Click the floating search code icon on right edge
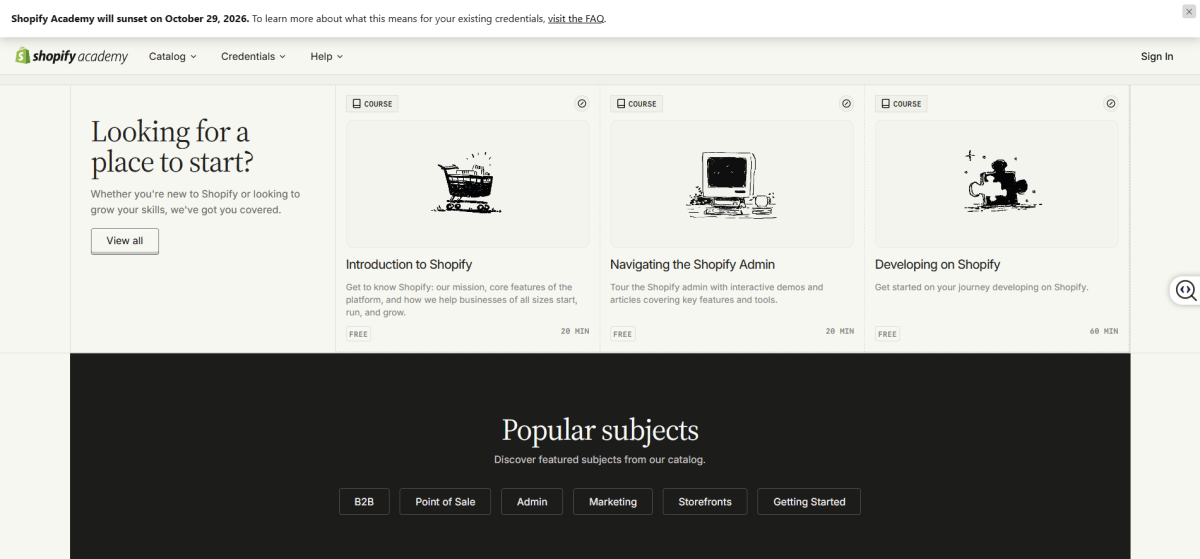 point(1186,290)
